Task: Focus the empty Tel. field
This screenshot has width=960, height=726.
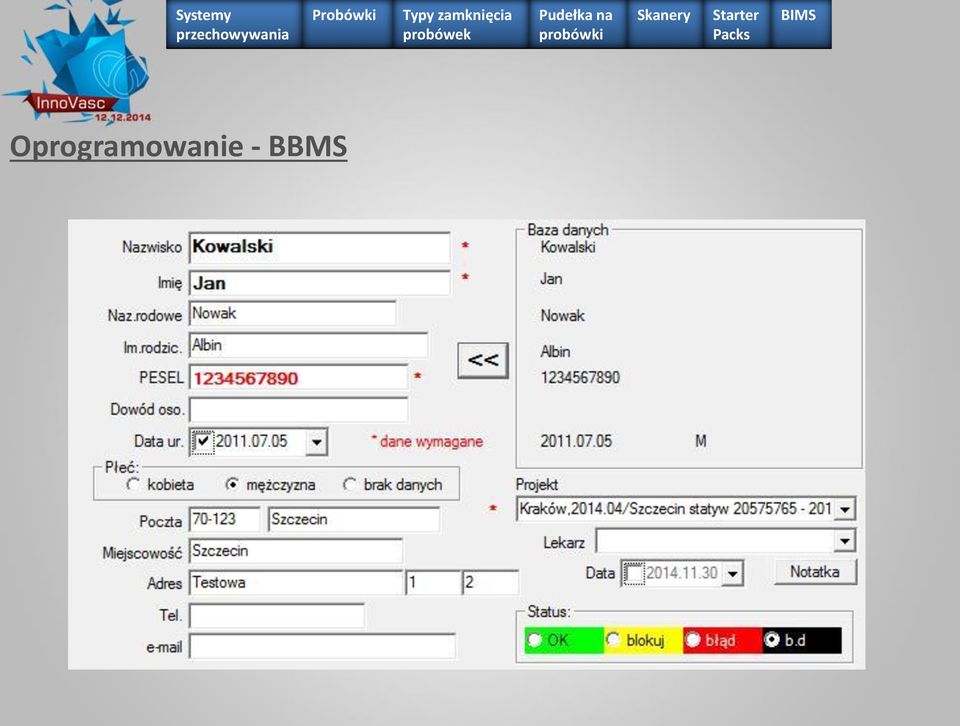Action: (x=277, y=615)
